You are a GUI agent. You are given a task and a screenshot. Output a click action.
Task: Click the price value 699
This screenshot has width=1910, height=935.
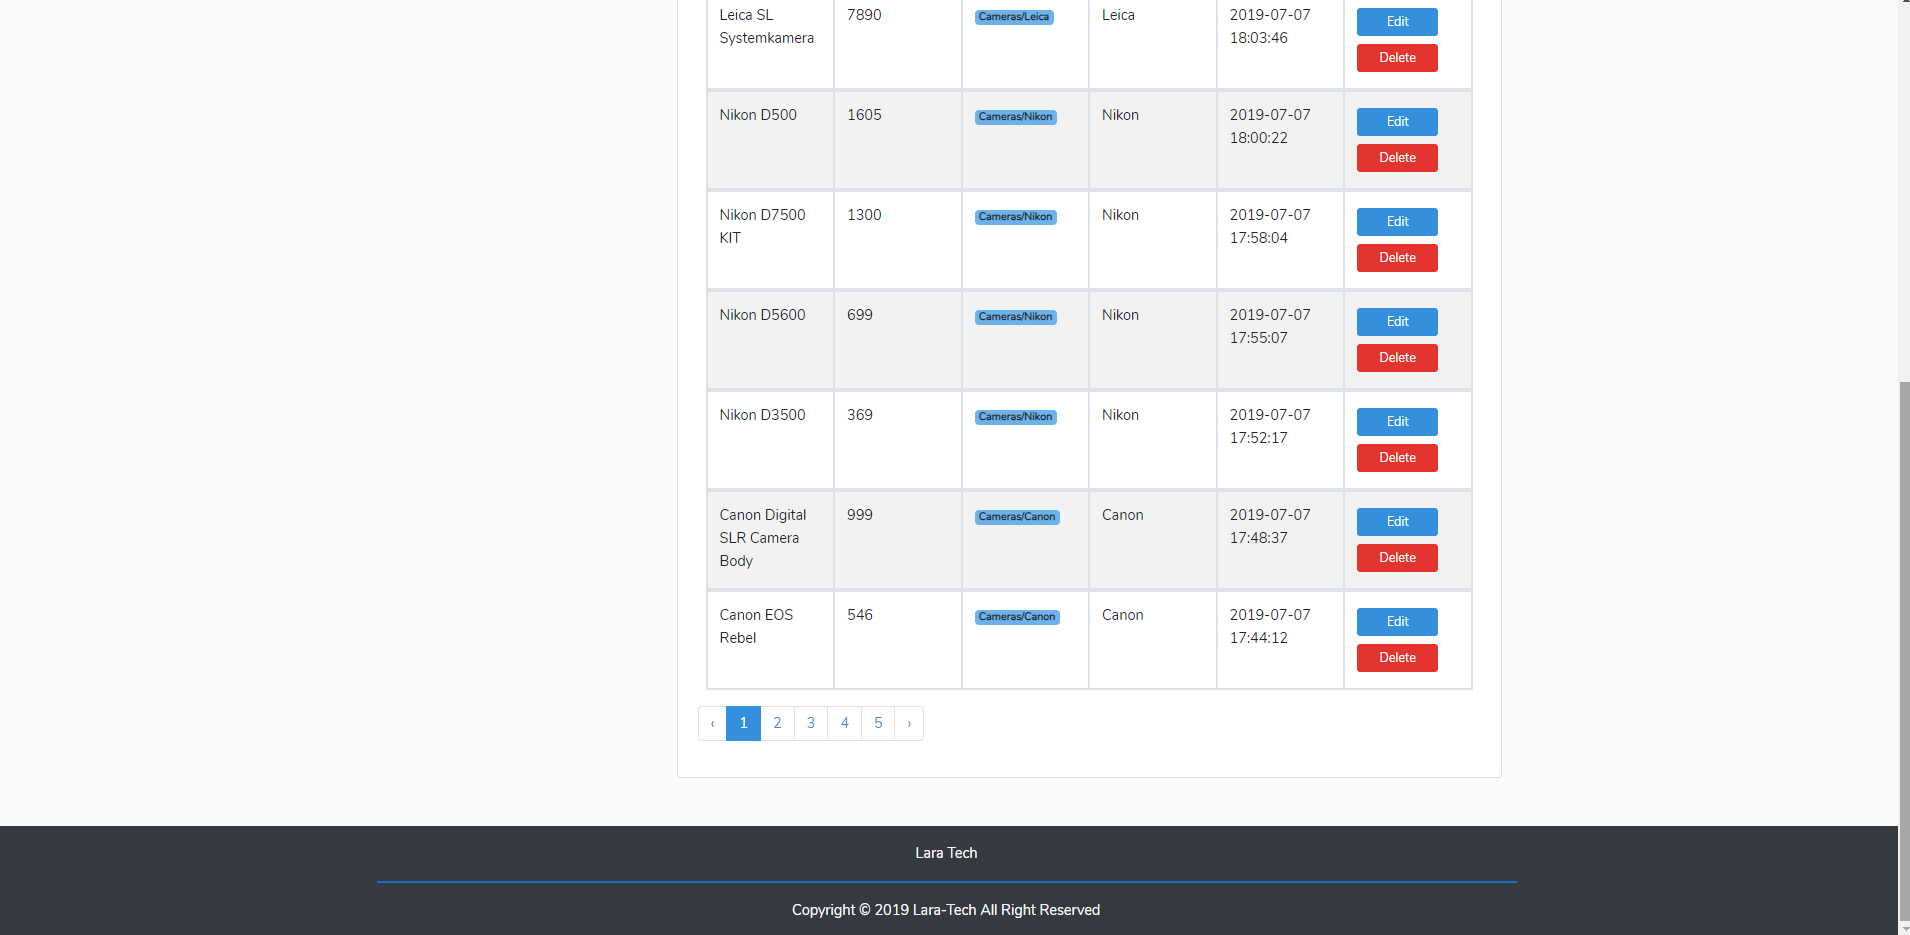[x=860, y=315]
